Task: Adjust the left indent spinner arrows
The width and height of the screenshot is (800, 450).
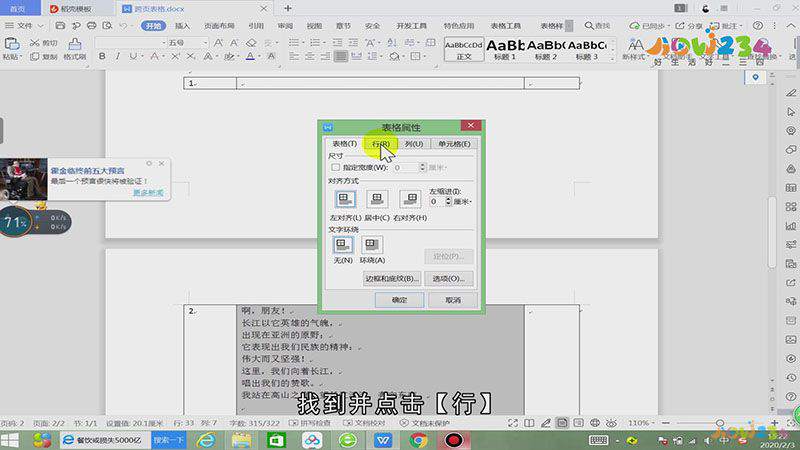Action: pos(448,202)
